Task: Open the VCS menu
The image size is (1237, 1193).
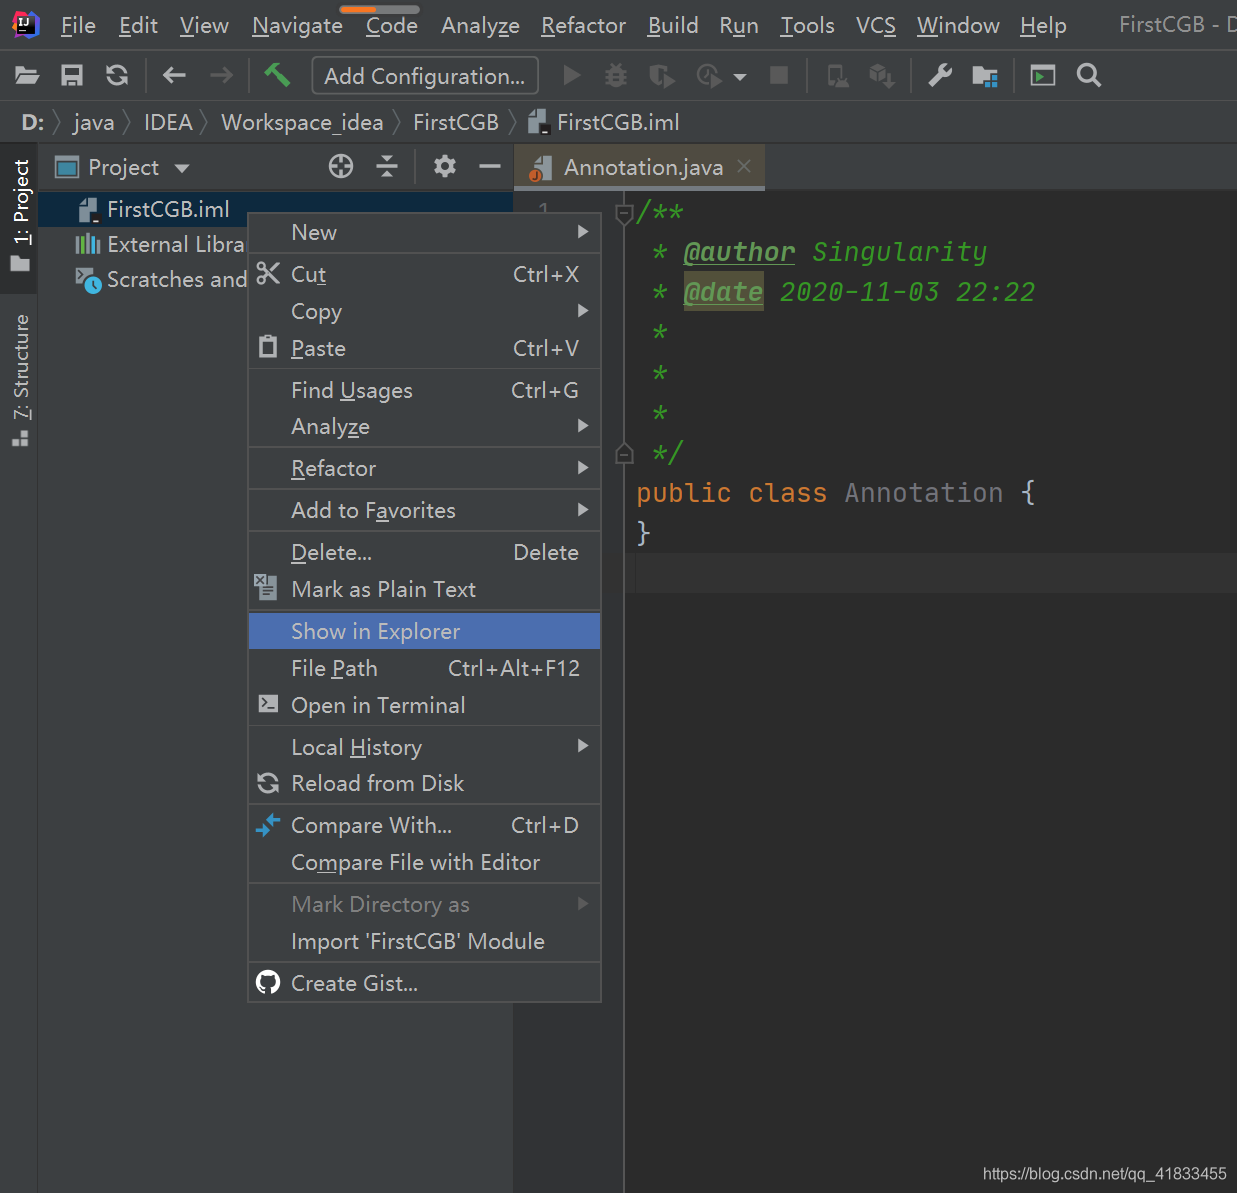Action: (x=876, y=25)
